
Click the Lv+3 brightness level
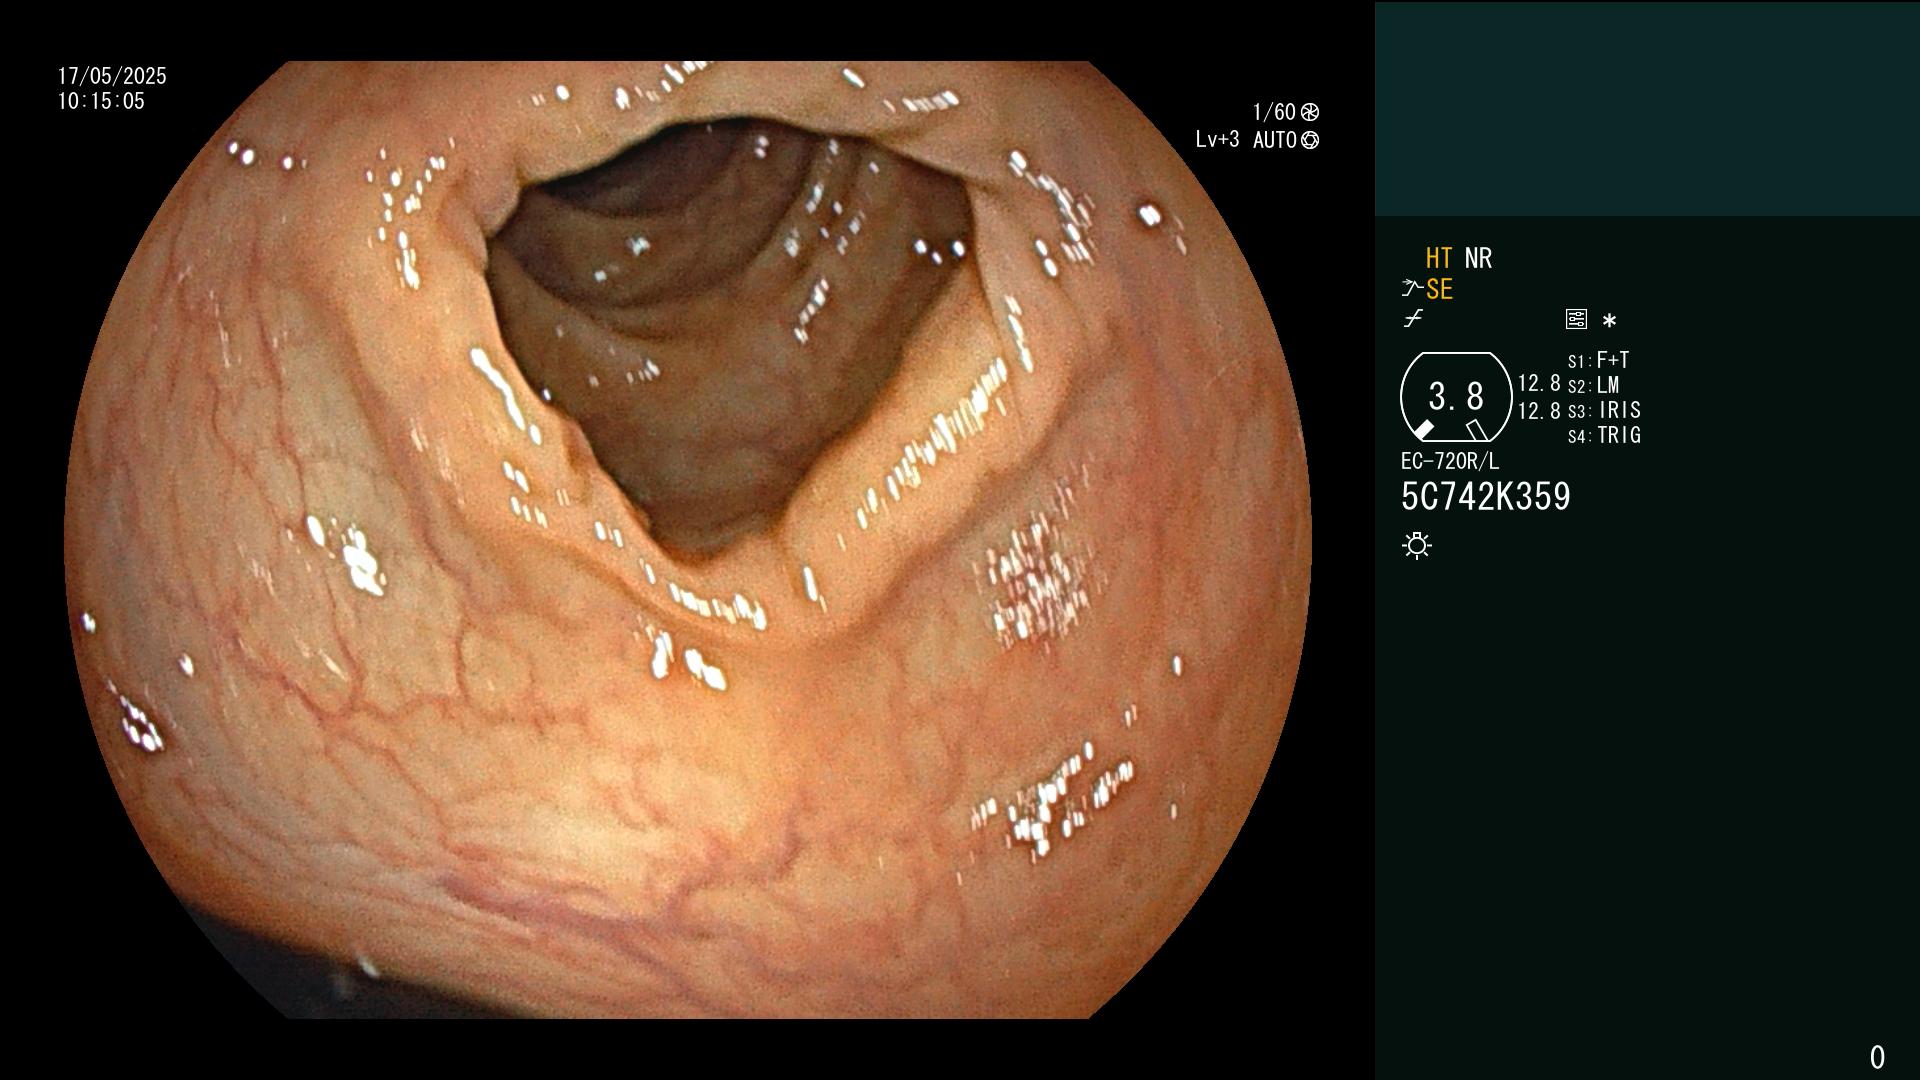click(x=1217, y=140)
